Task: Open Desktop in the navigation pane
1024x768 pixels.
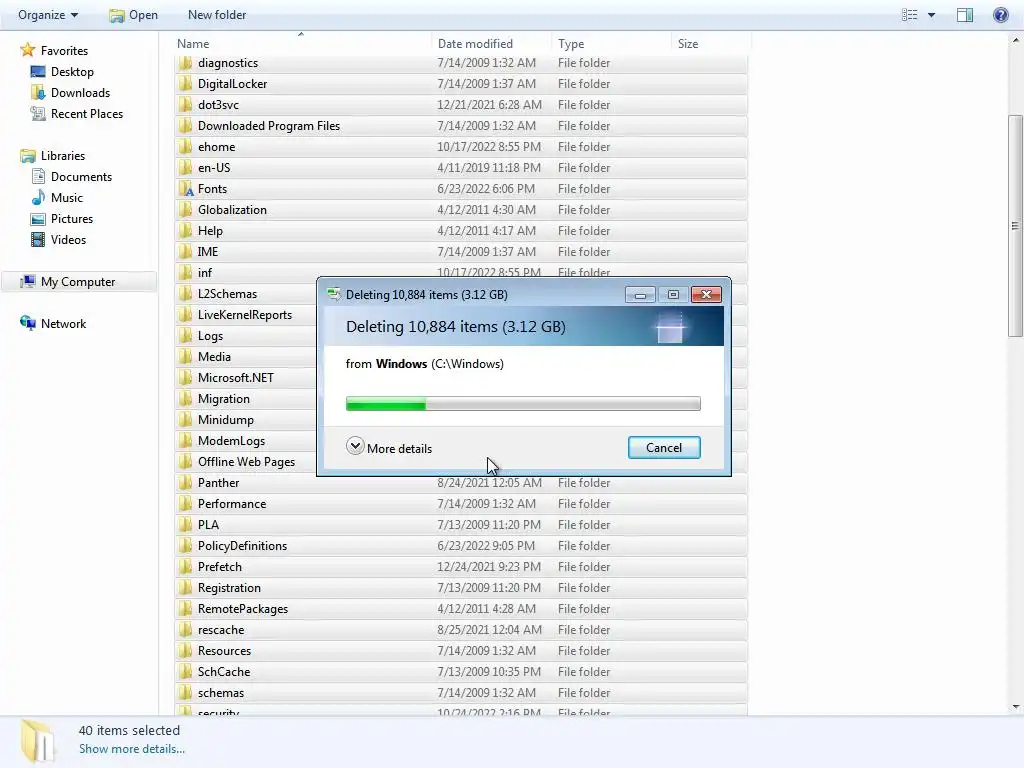Action: (x=72, y=72)
